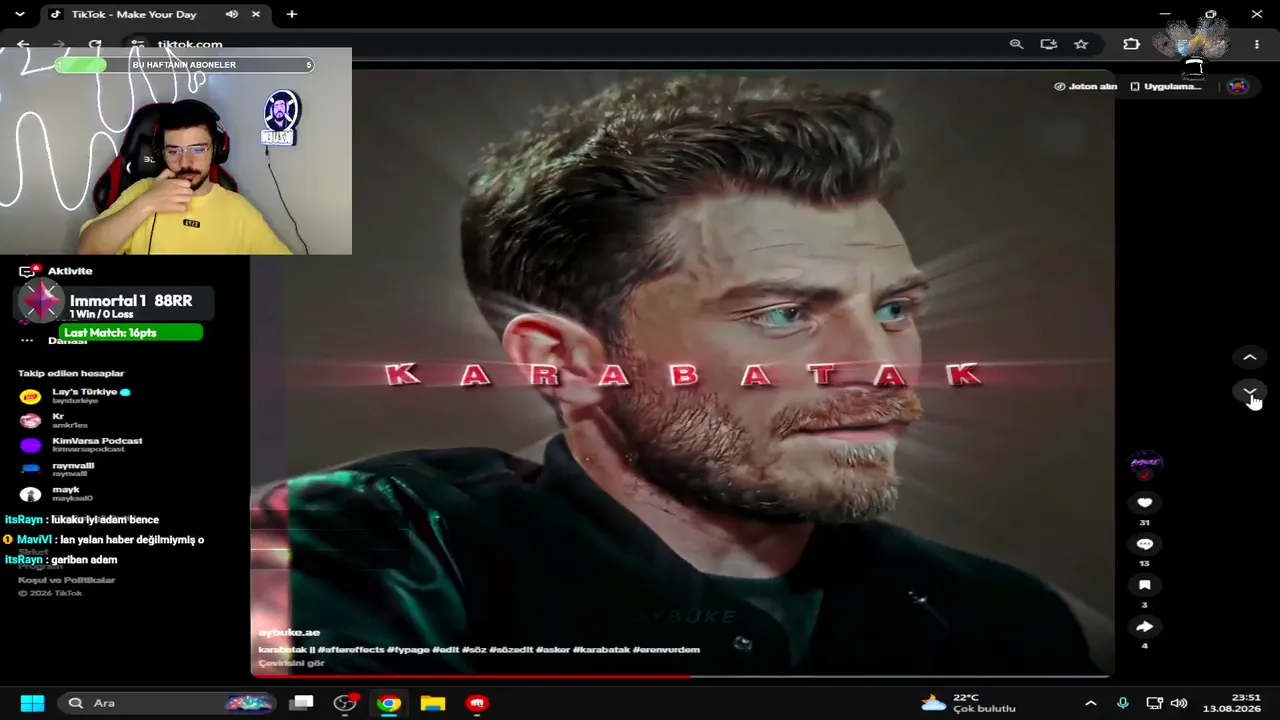This screenshot has height=720, width=1280.
Task: Click the Koşul ve Politikalar footer link
Action: click(66, 580)
